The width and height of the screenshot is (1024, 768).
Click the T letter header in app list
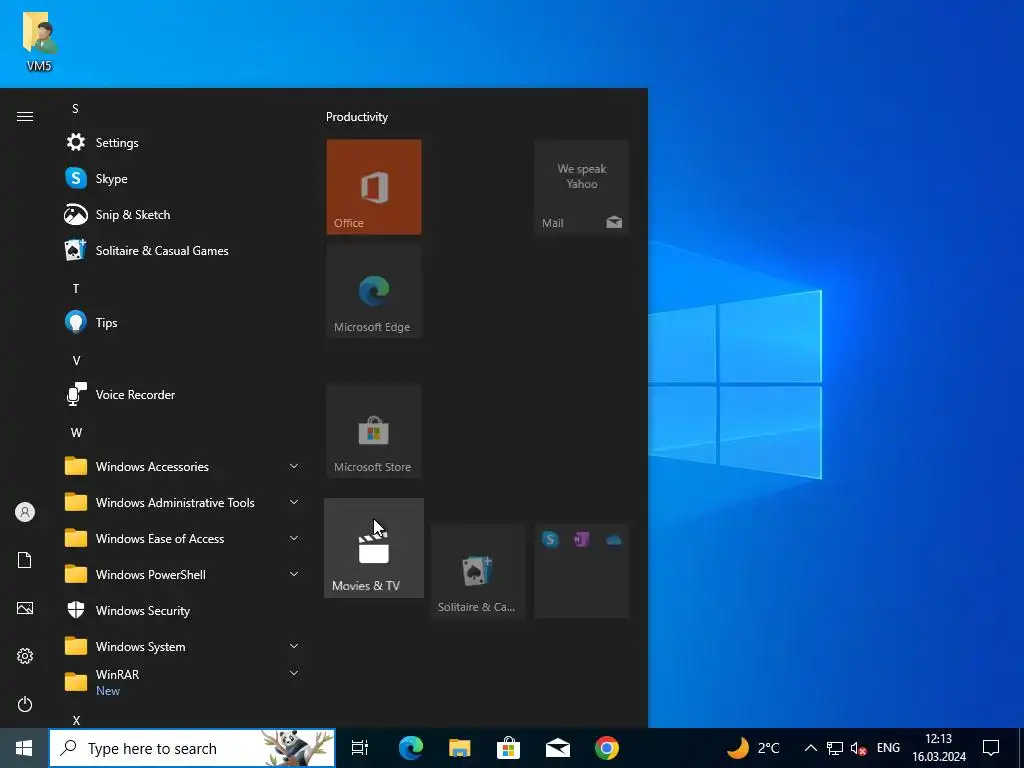pyautogui.click(x=76, y=288)
